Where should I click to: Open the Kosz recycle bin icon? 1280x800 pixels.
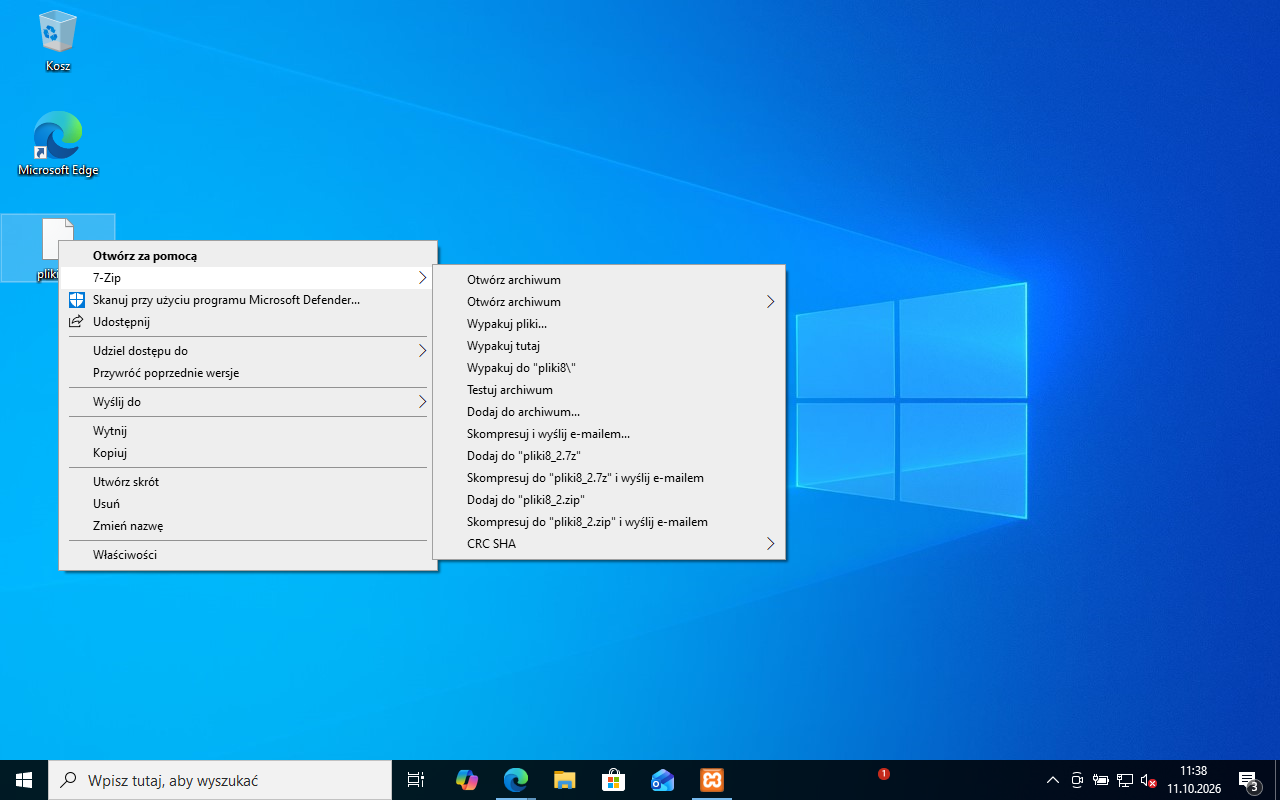click(58, 41)
